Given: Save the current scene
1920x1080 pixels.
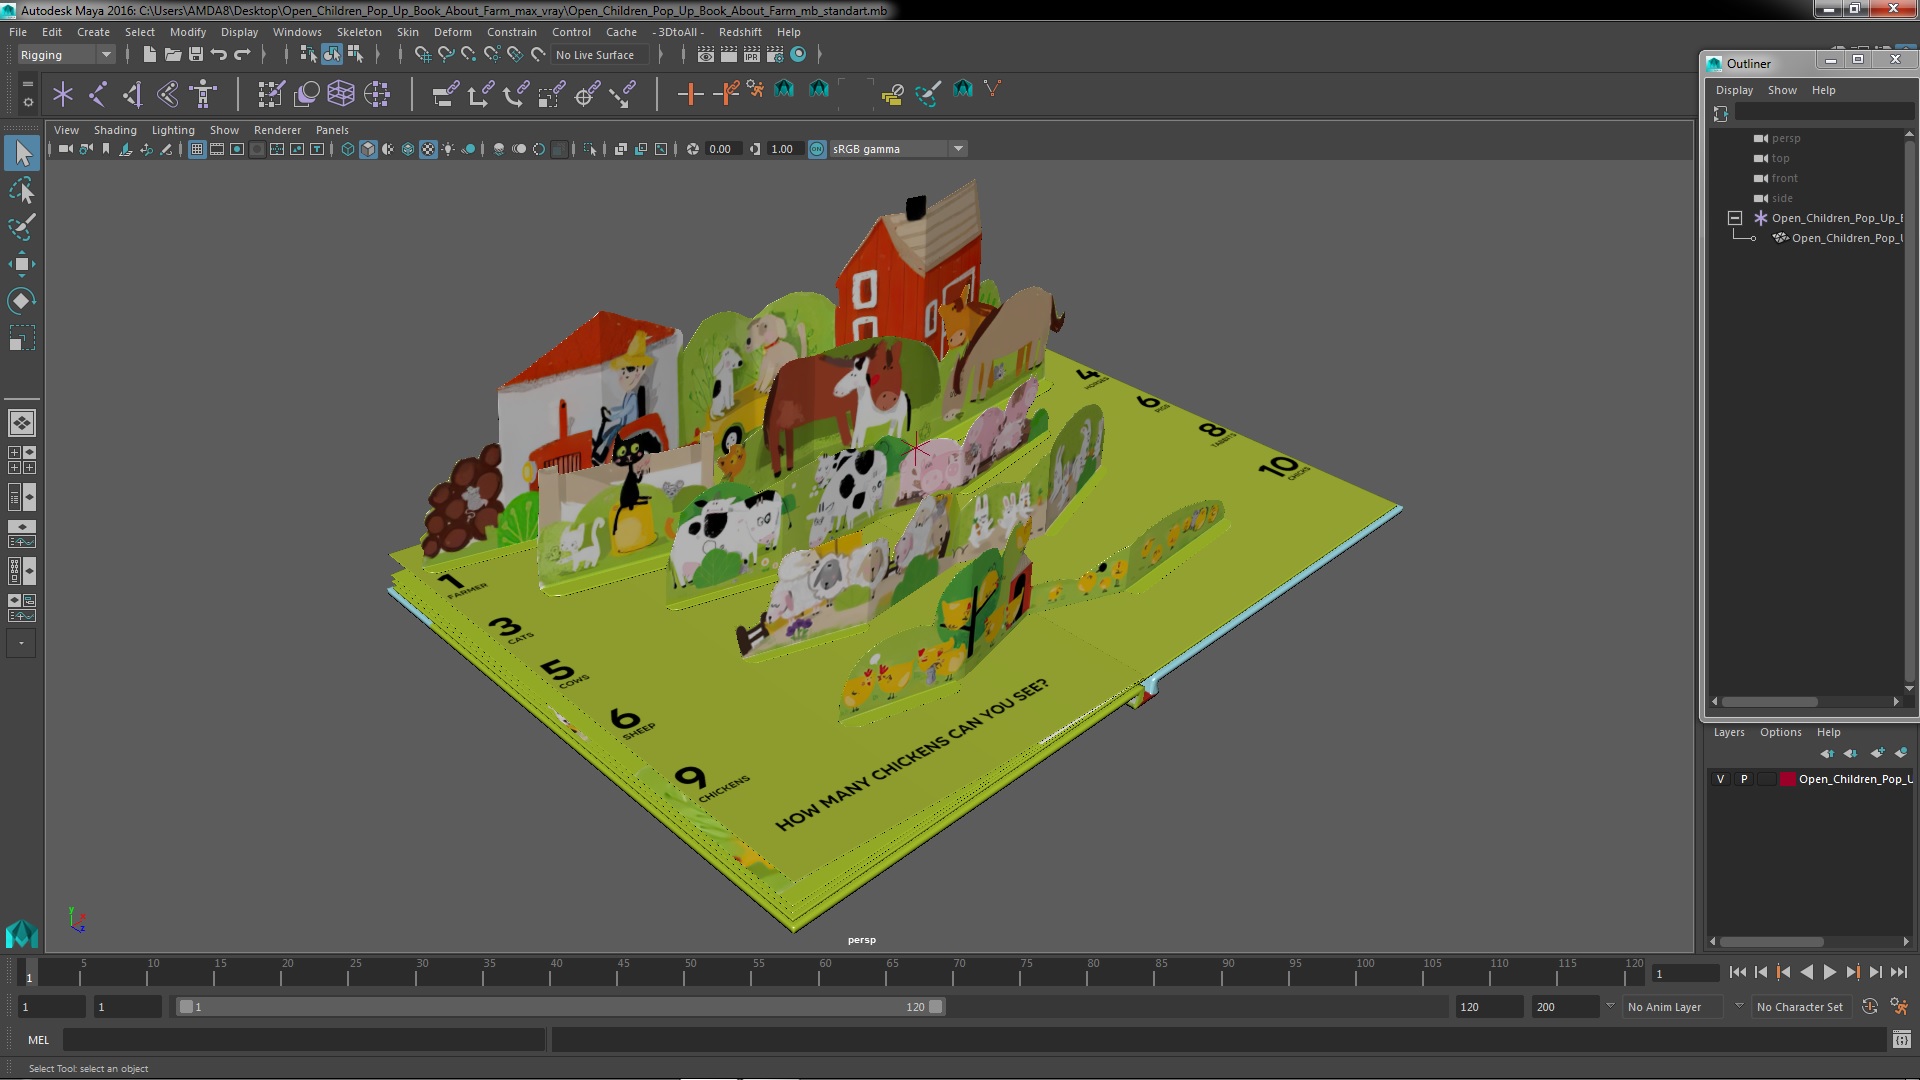Looking at the screenshot, I should pos(196,55).
